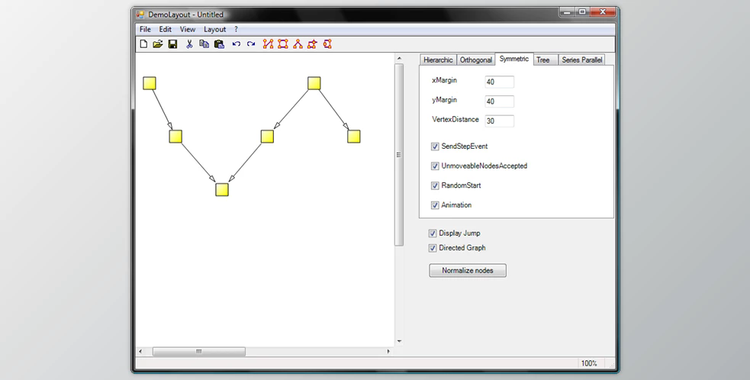Click the DemoLayout title bar app icon
Image resolution: width=750 pixels, height=380 pixels.
click(140, 14)
